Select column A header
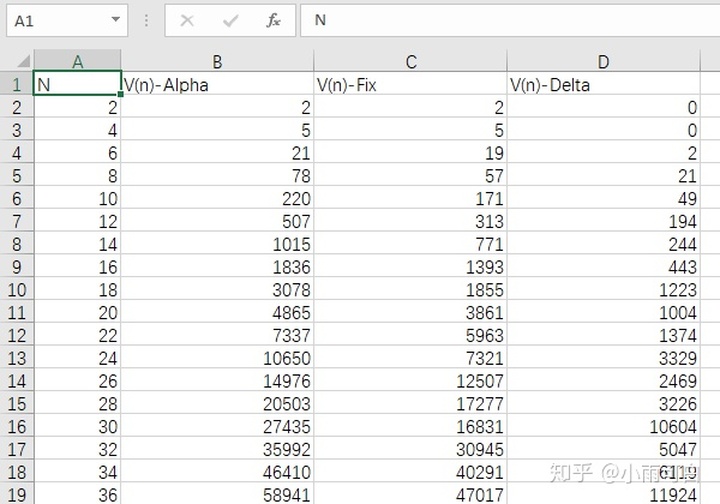Viewport: 720px width, 504px height. 78,61
